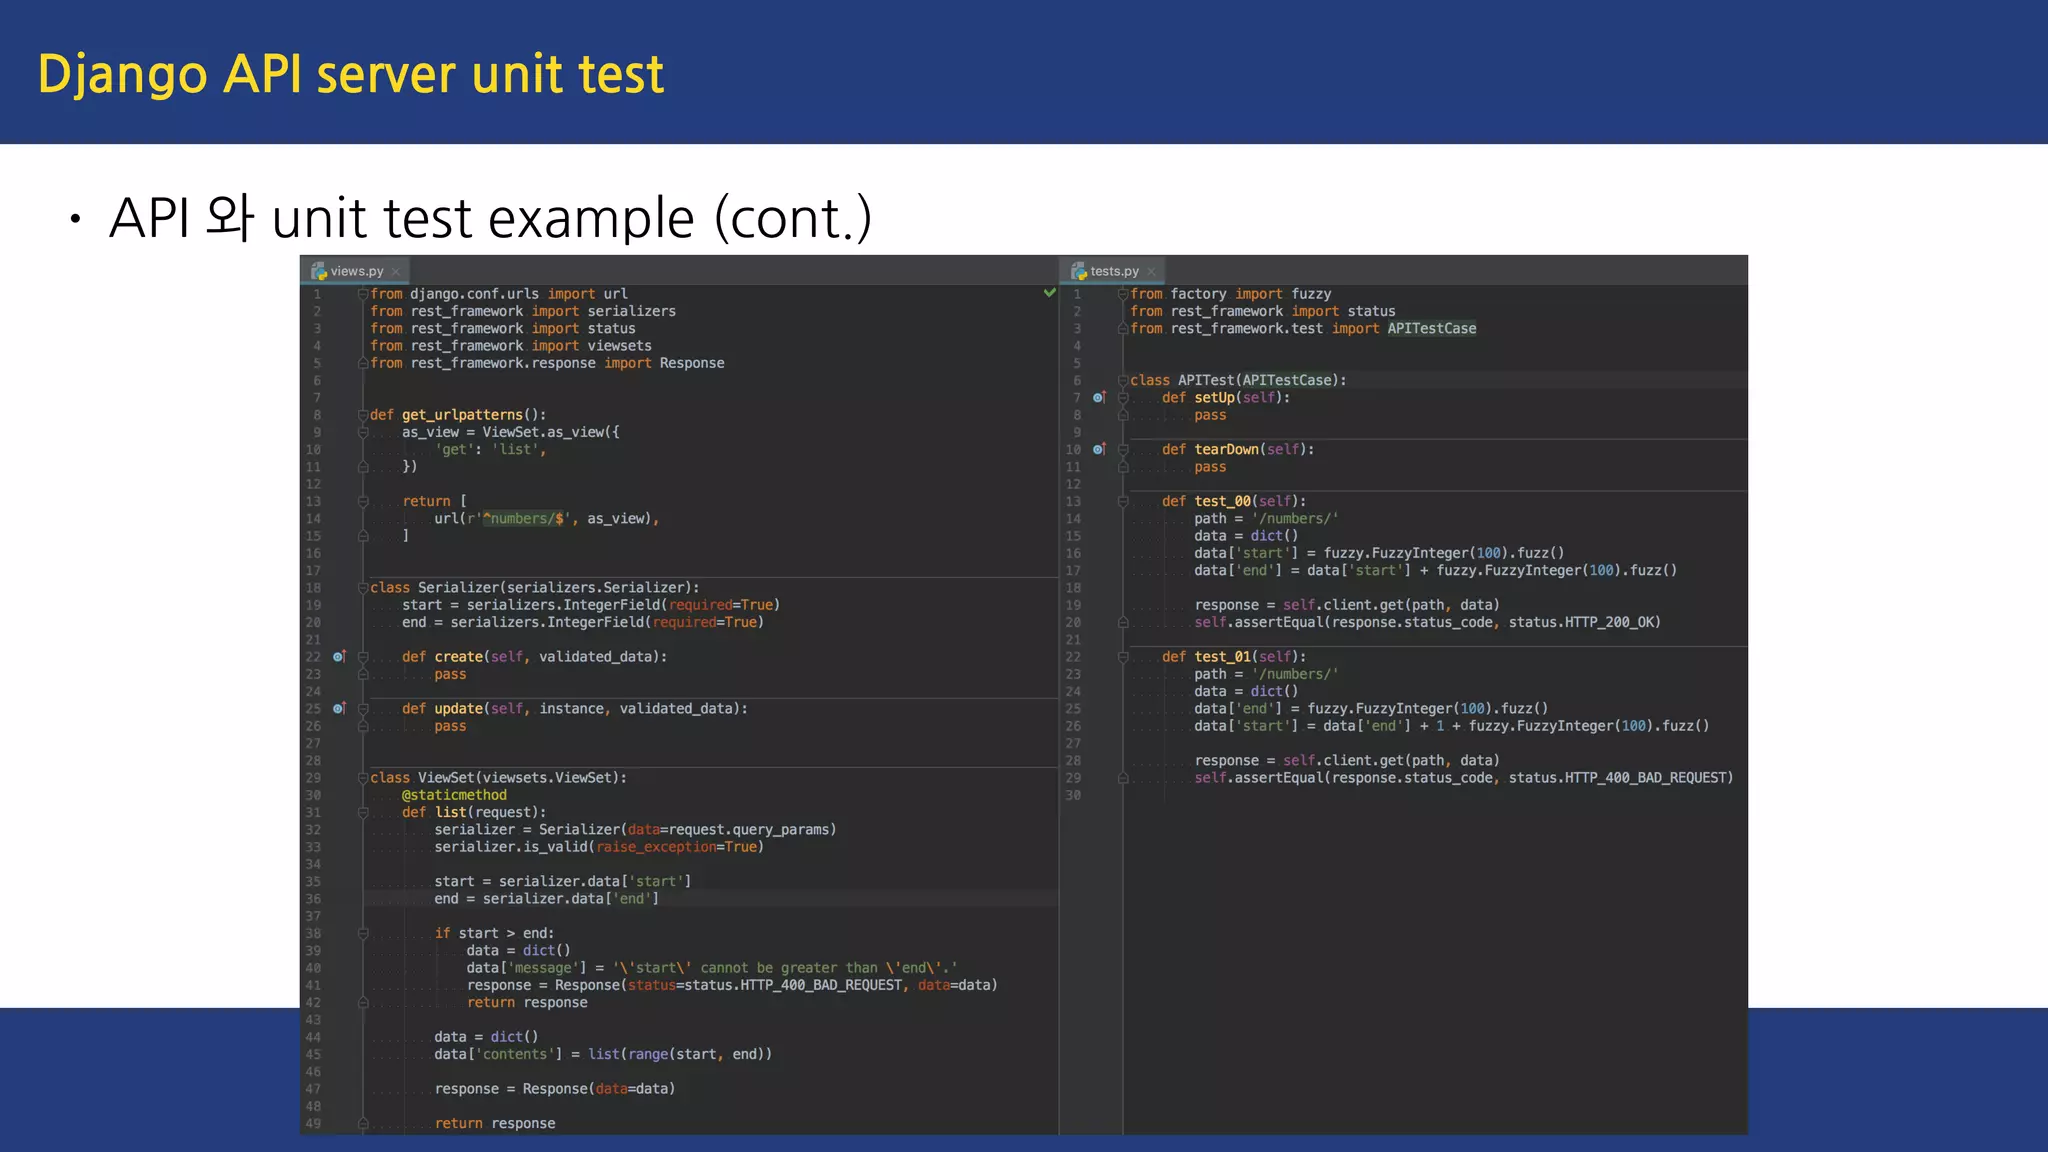Click line number 13 in tests.py gutter
Image resolution: width=2048 pixels, height=1152 pixels.
pyautogui.click(x=1073, y=502)
